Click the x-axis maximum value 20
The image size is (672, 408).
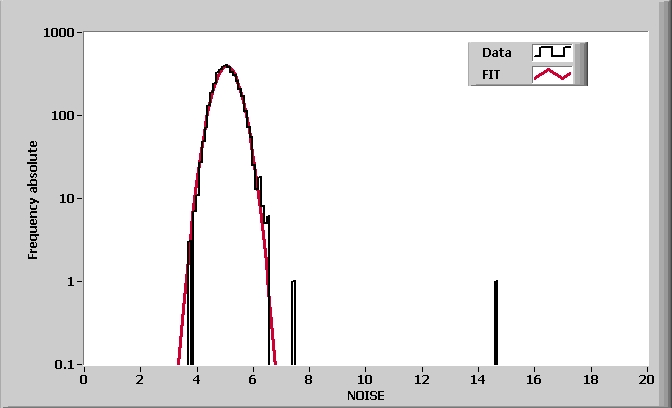(647, 380)
